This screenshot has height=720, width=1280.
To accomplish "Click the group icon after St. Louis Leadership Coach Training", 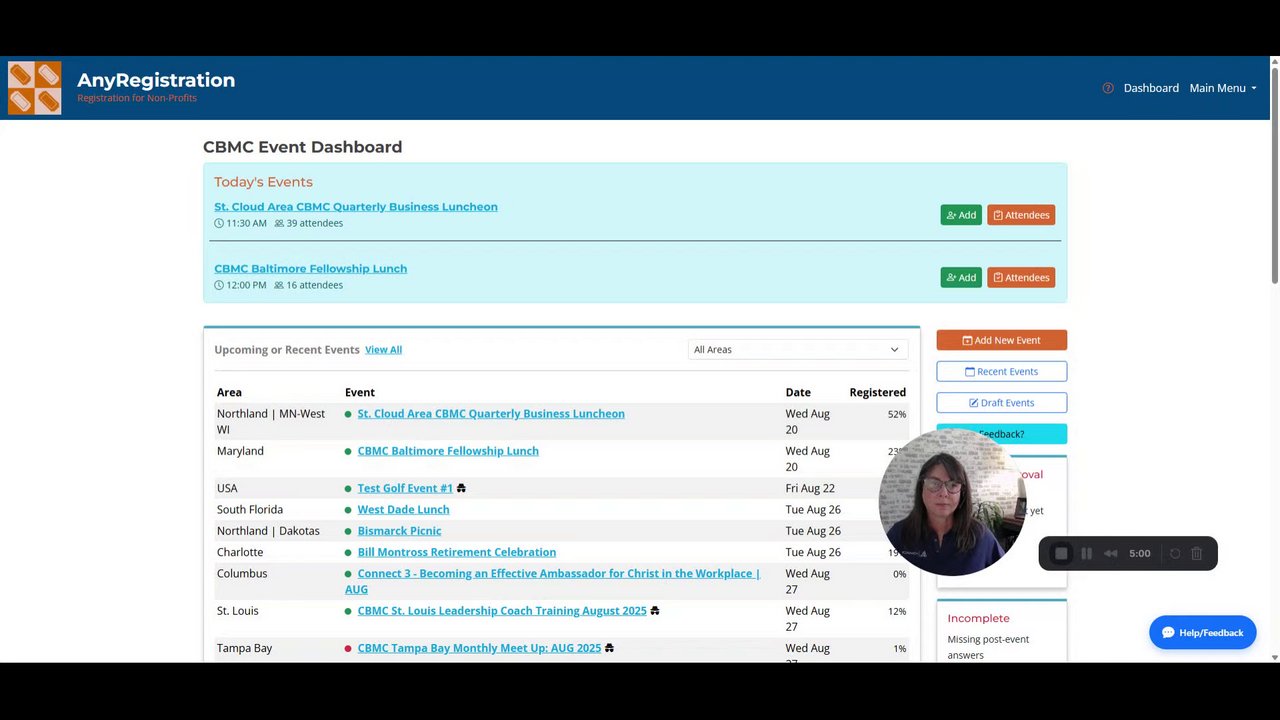I will (x=655, y=611).
